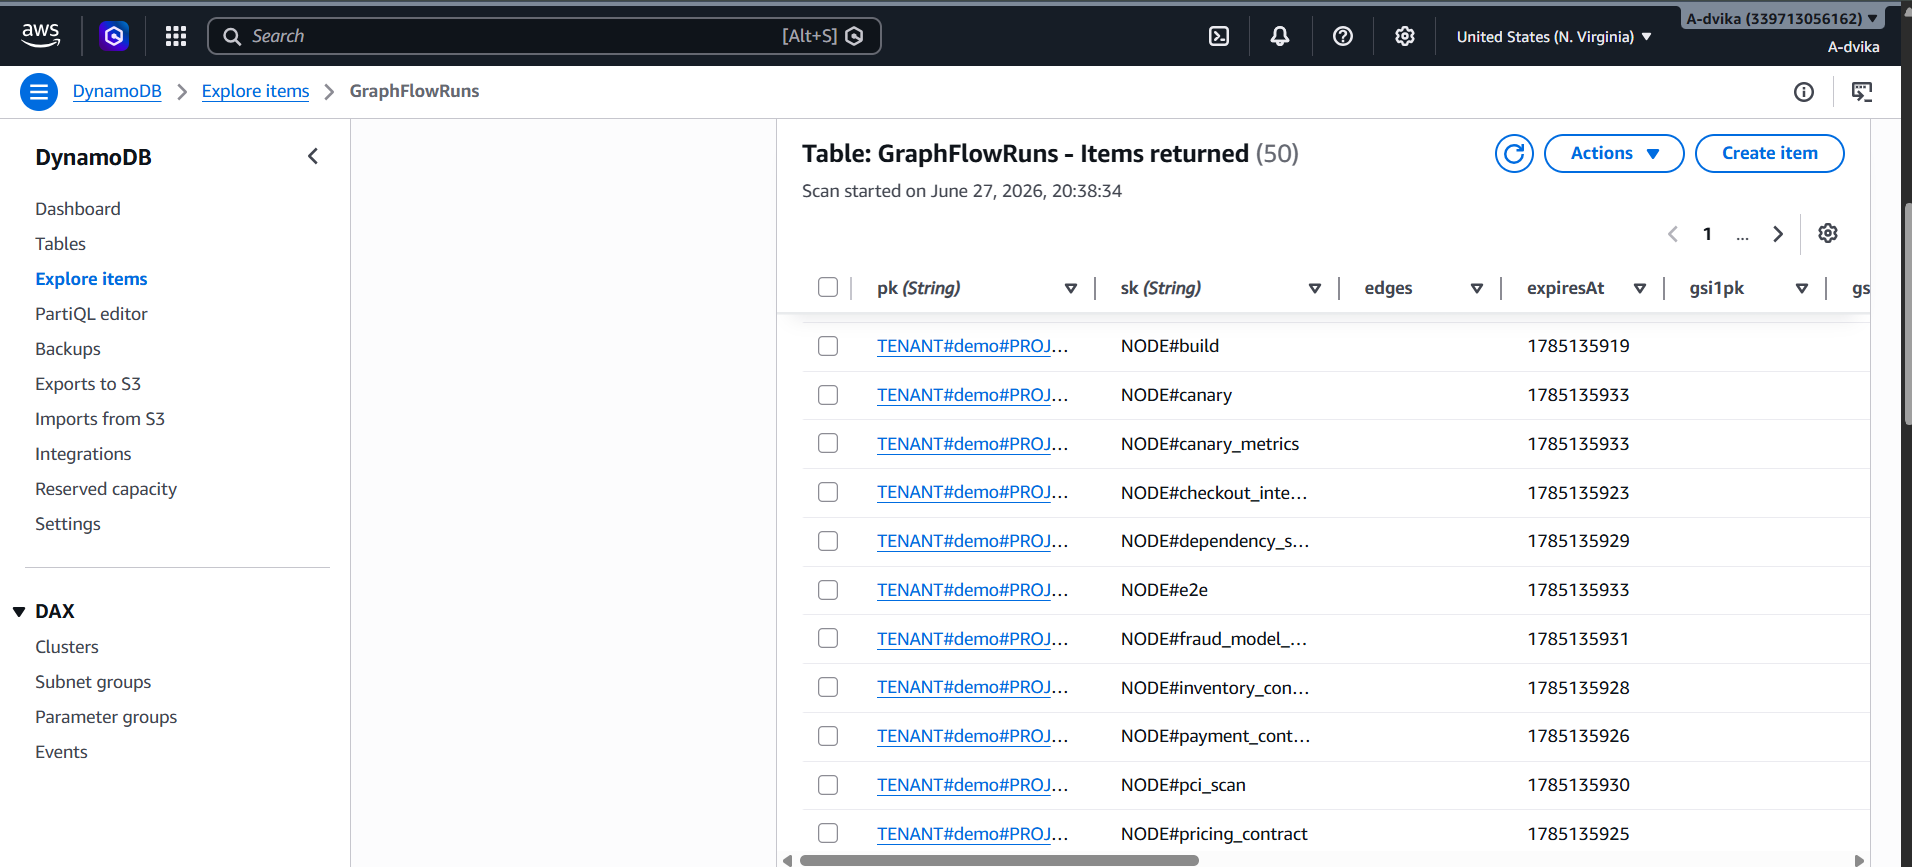The height and width of the screenshot is (867, 1912).
Task: Focus the AWS search field
Action: click(x=544, y=36)
